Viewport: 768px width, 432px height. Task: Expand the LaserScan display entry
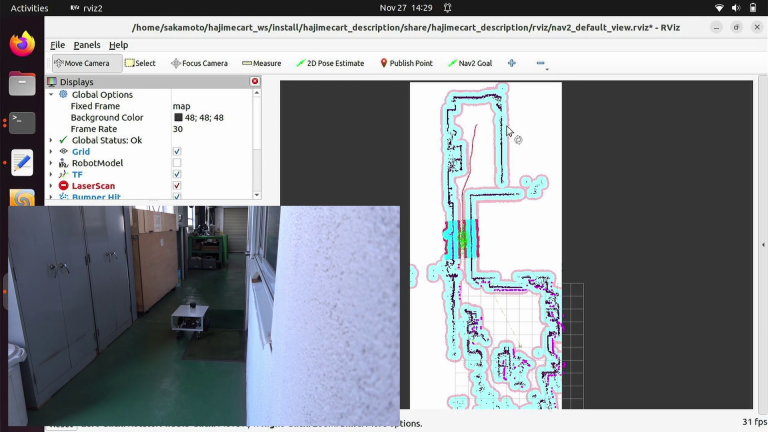click(x=52, y=186)
